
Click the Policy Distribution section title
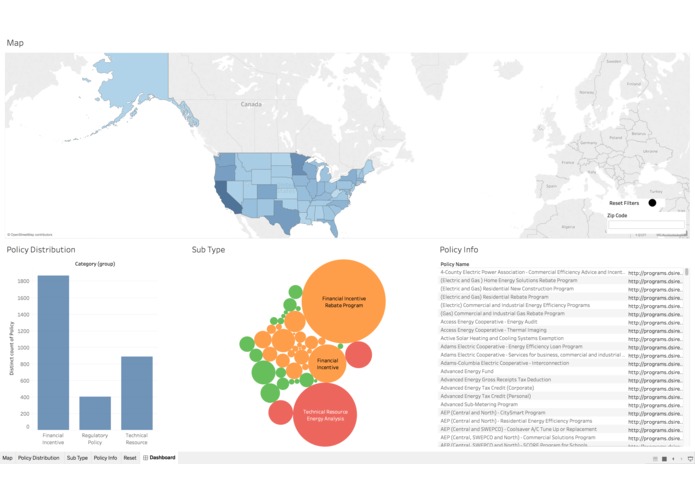tap(41, 250)
